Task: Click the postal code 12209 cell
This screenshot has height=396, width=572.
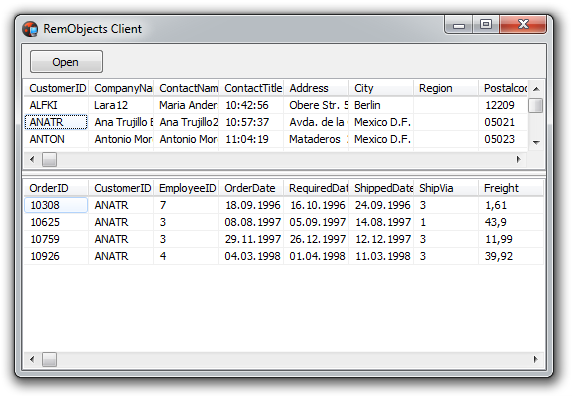Action: click(503, 105)
